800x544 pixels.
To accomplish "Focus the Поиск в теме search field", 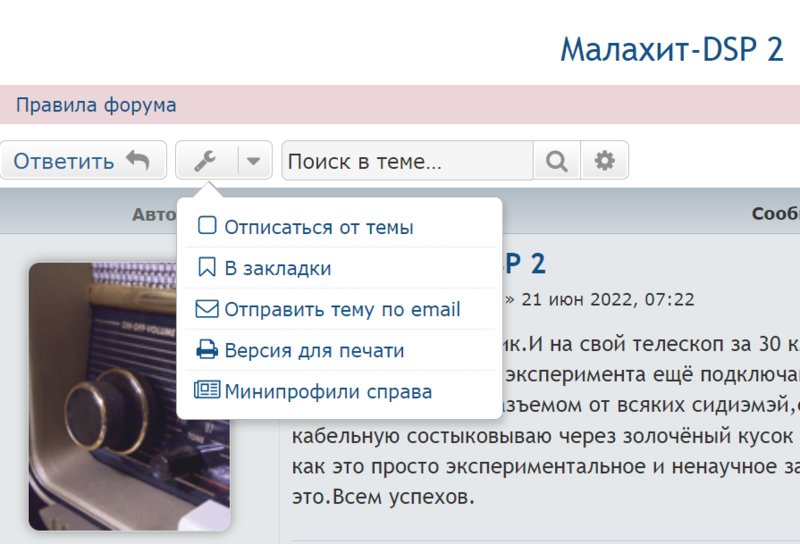I will coord(408,161).
